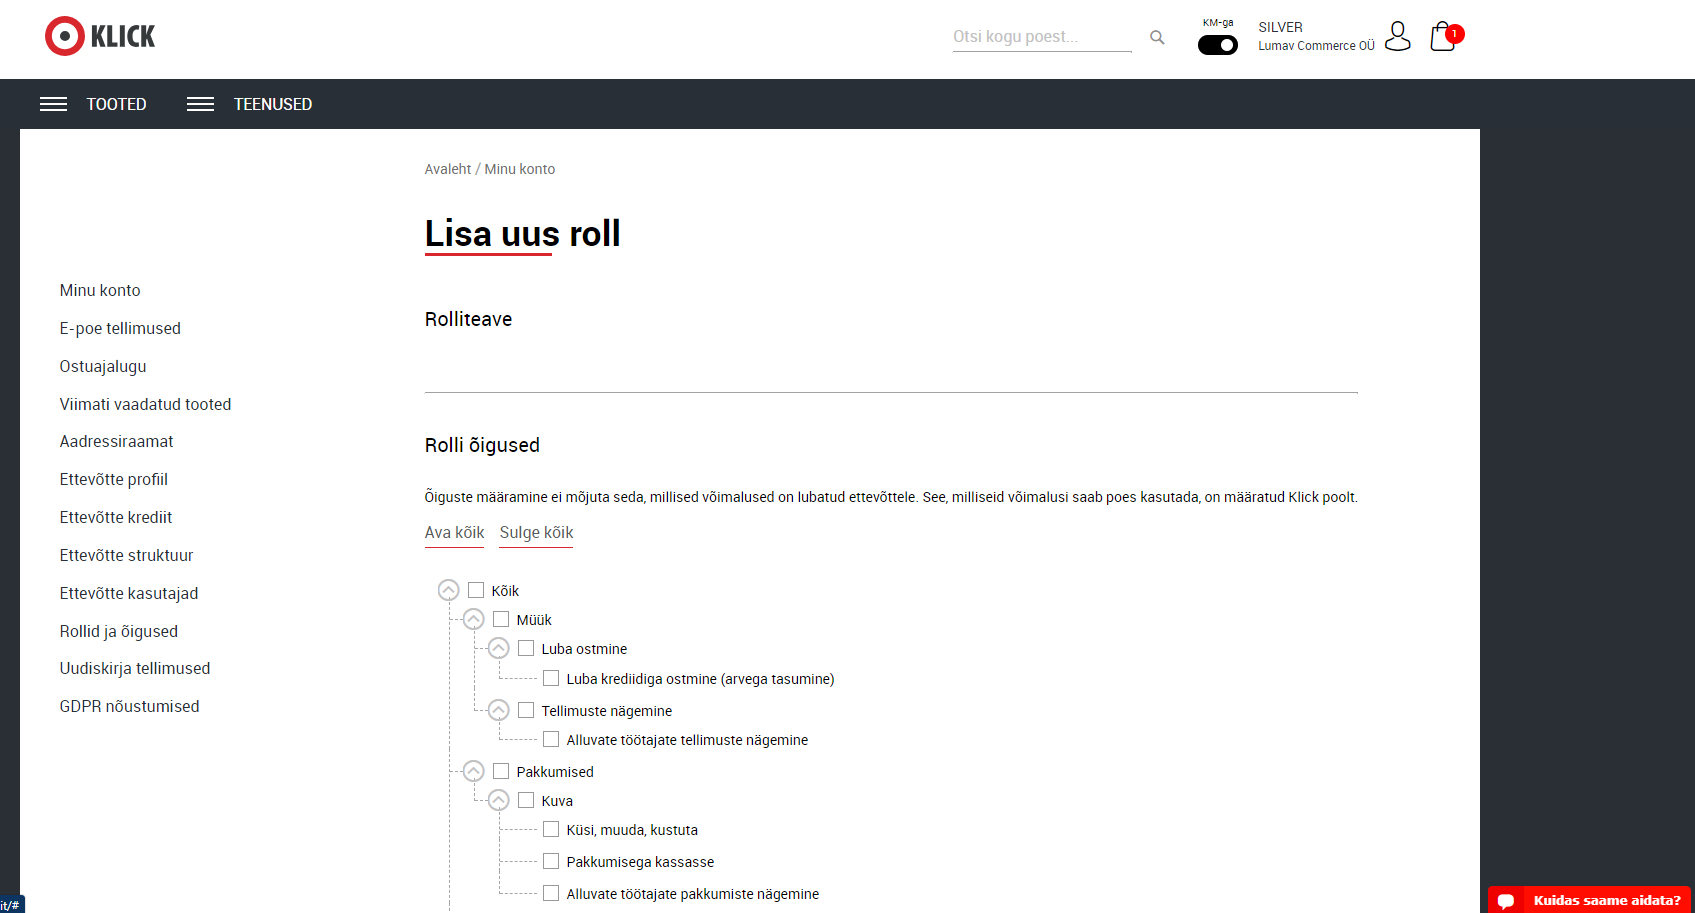
Task: Open the user account icon
Action: tap(1397, 37)
